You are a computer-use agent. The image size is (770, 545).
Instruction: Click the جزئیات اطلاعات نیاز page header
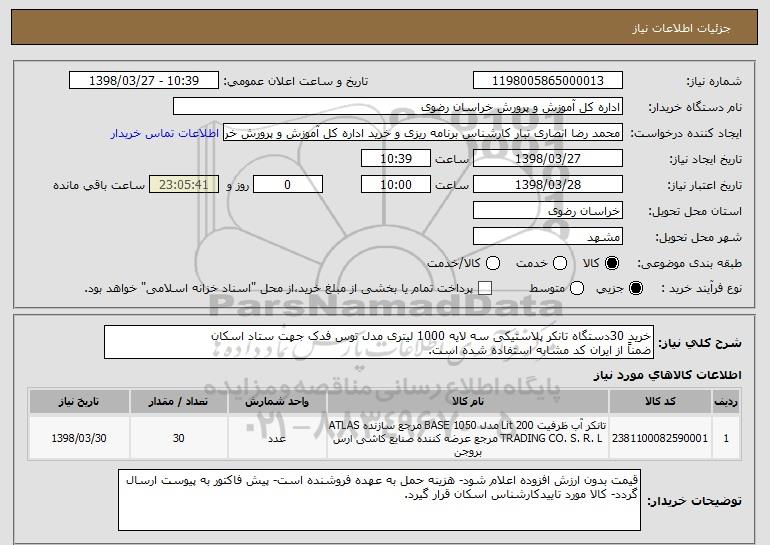point(681,28)
